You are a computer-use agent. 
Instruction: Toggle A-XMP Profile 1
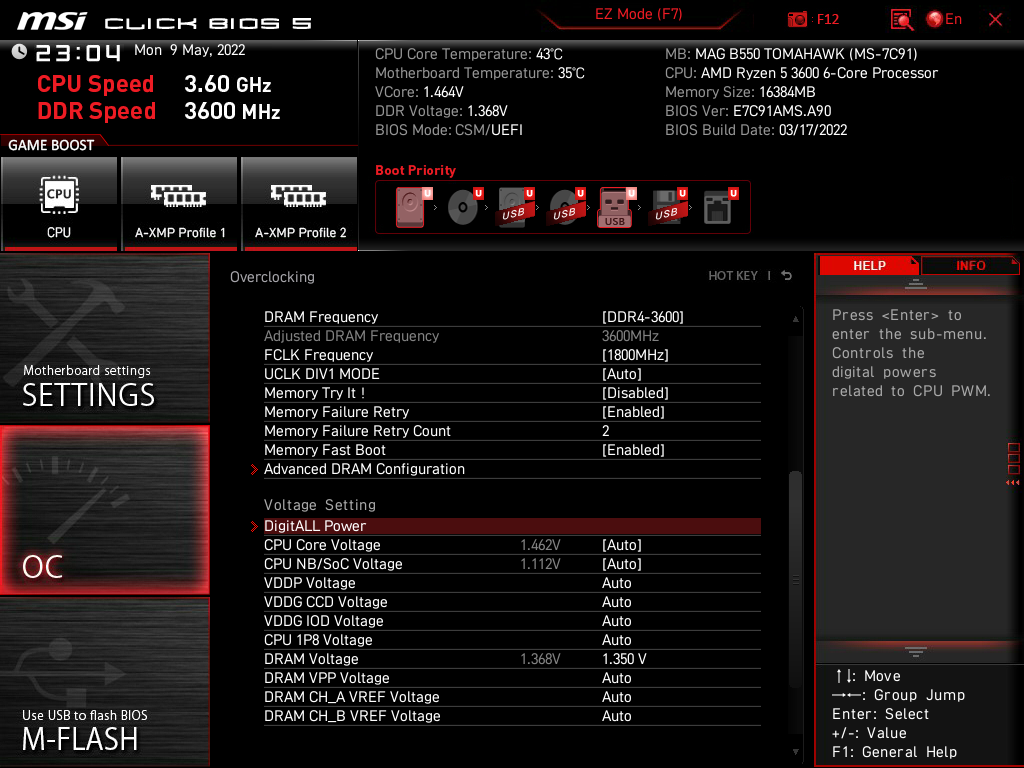[180, 203]
